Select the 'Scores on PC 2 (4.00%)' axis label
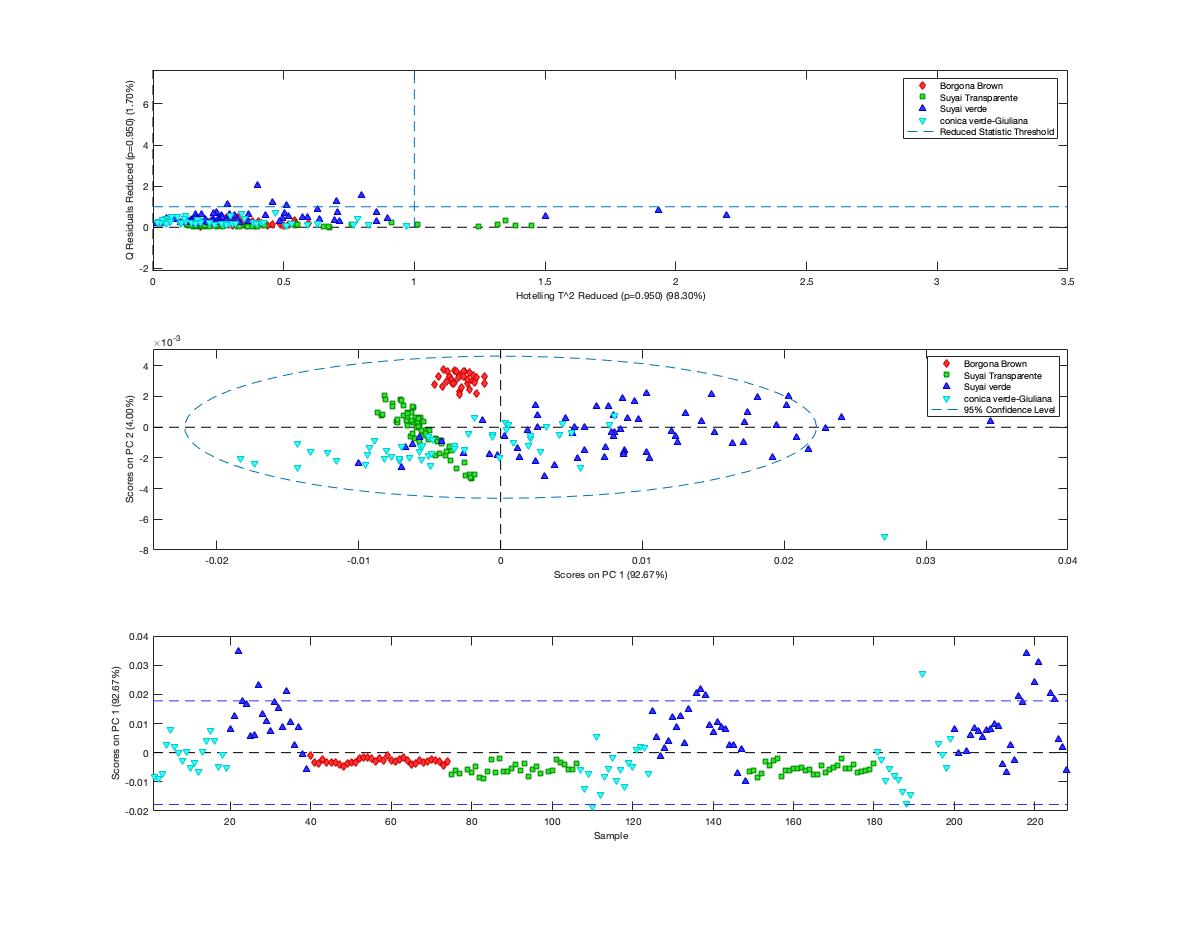Viewport: 1180px width, 932px height. [130, 449]
